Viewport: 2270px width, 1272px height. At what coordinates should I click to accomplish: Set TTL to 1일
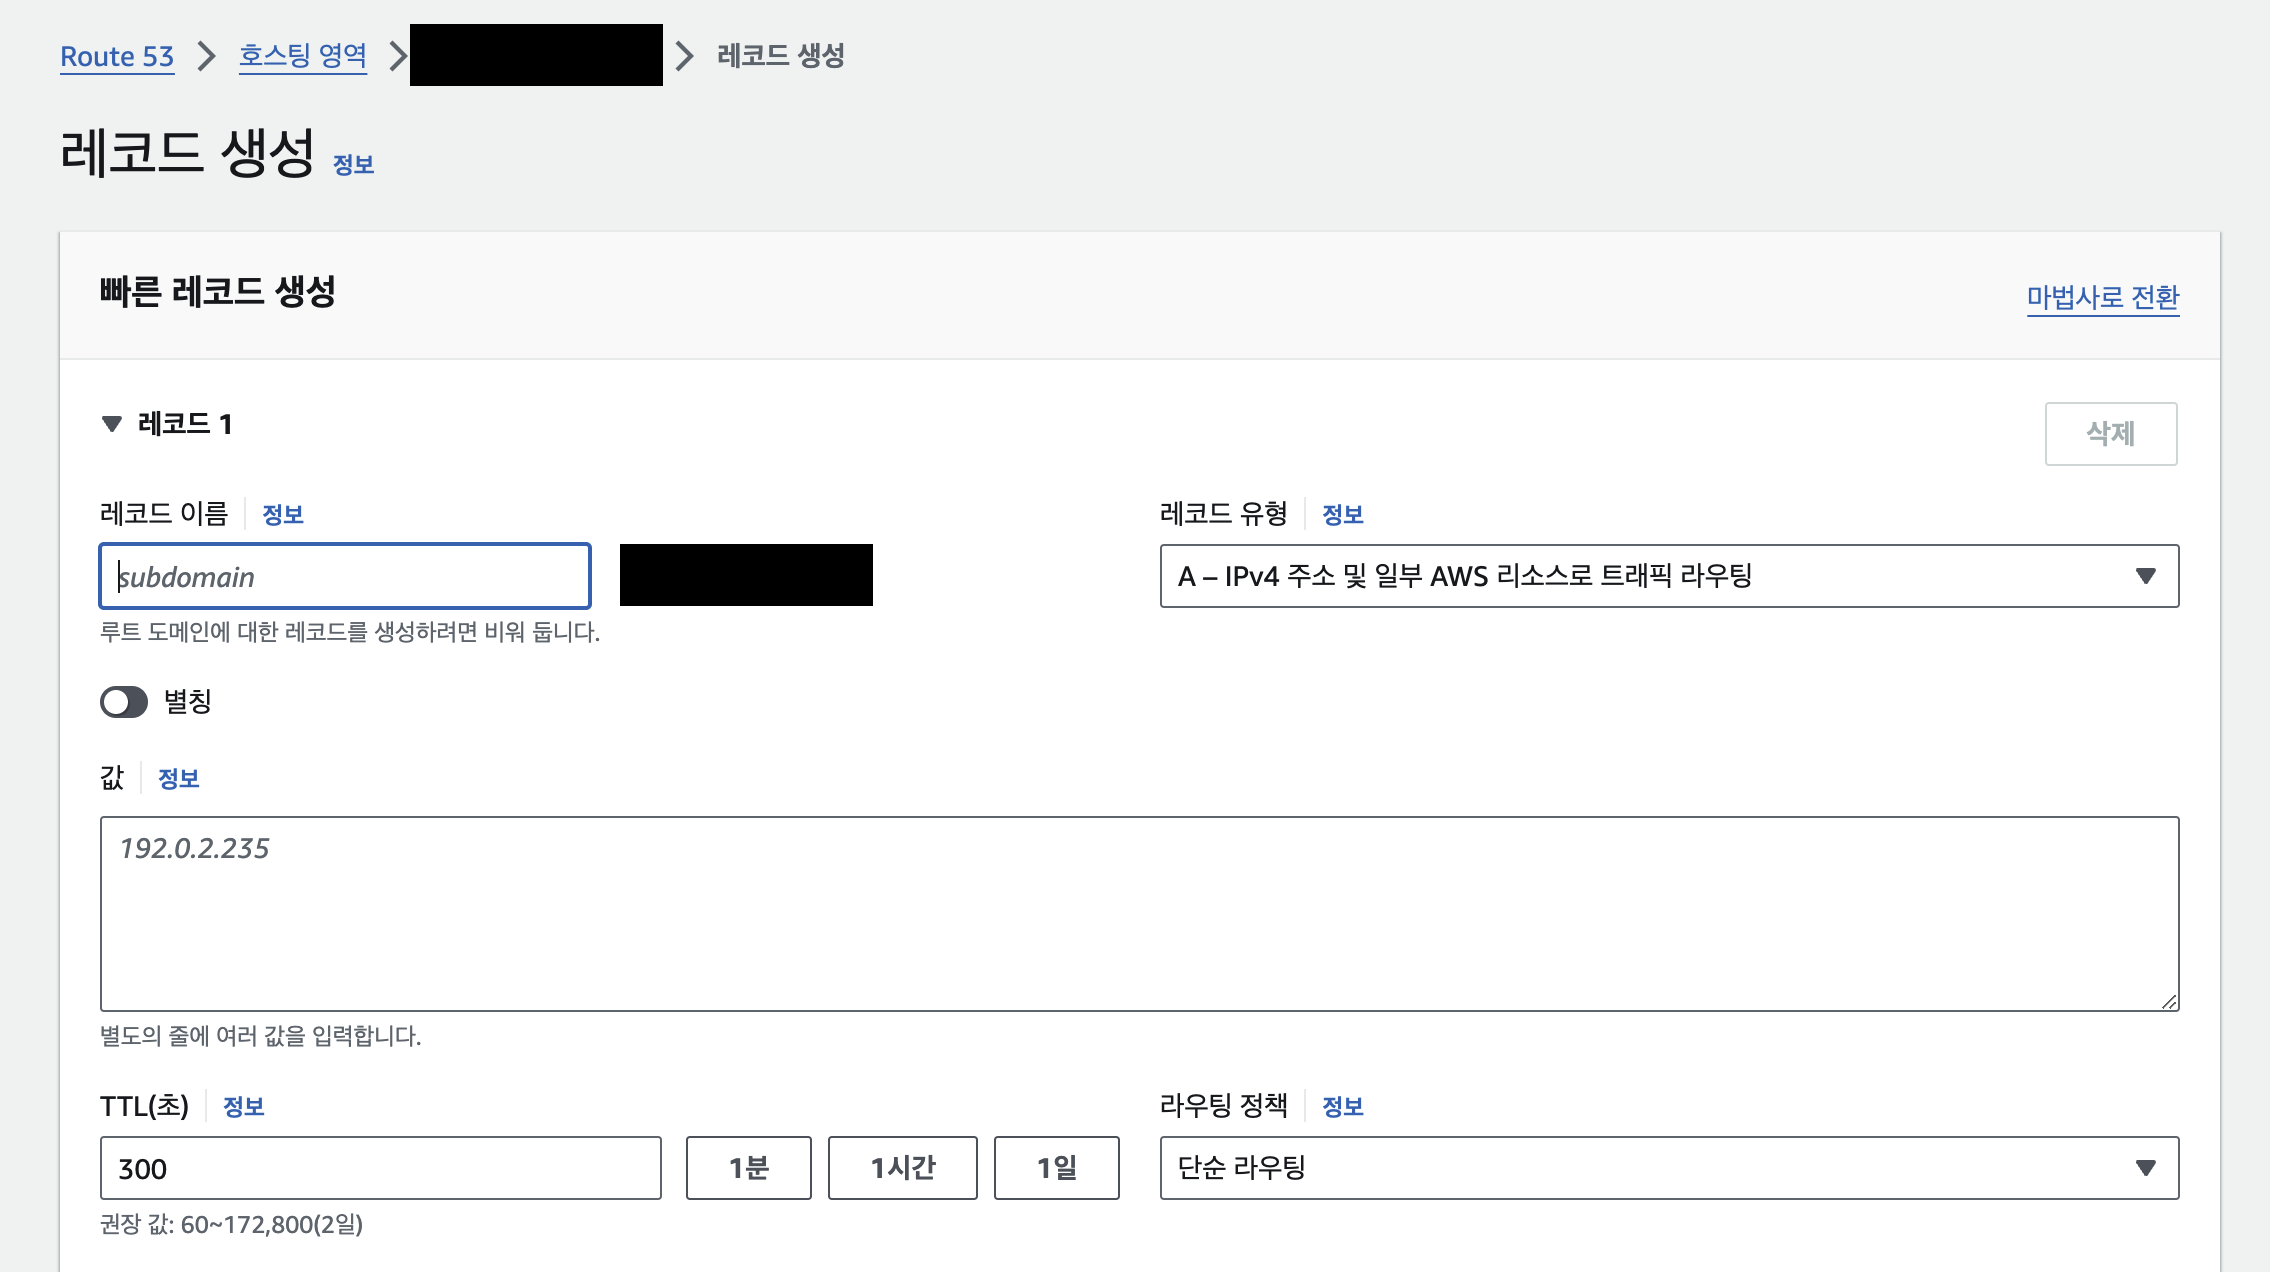click(1056, 1168)
